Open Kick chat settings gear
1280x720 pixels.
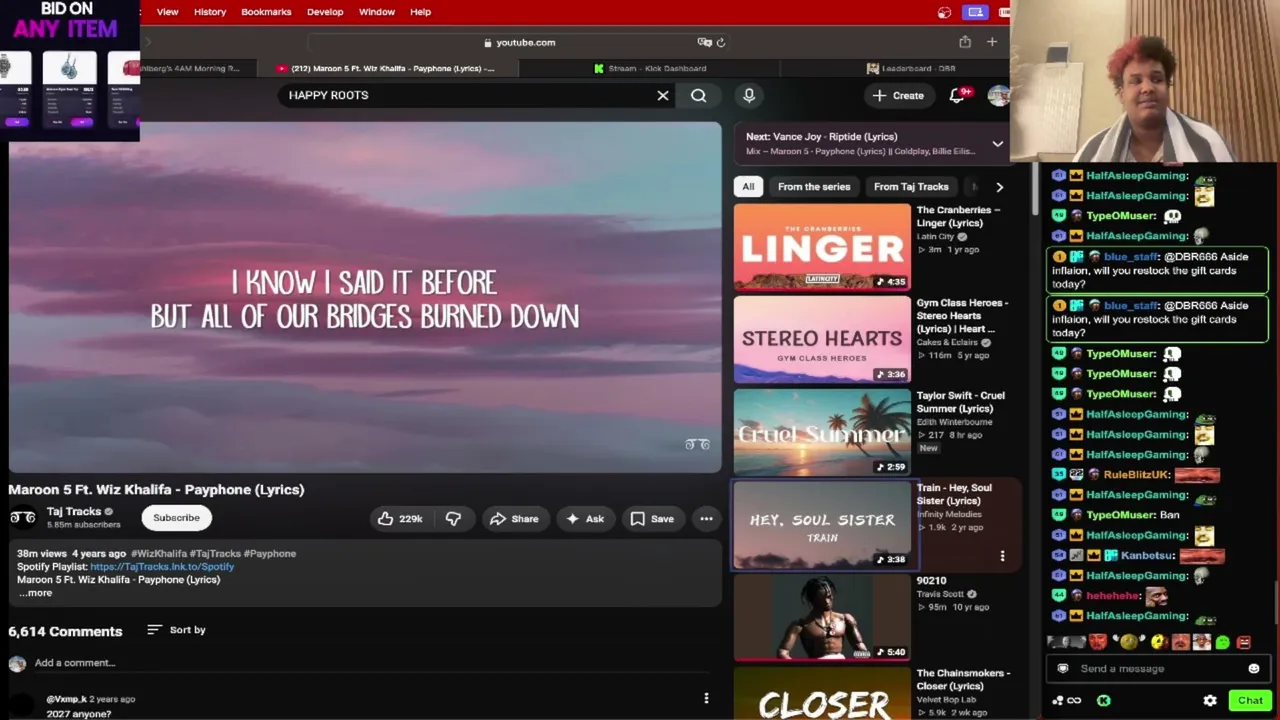pos(1210,701)
